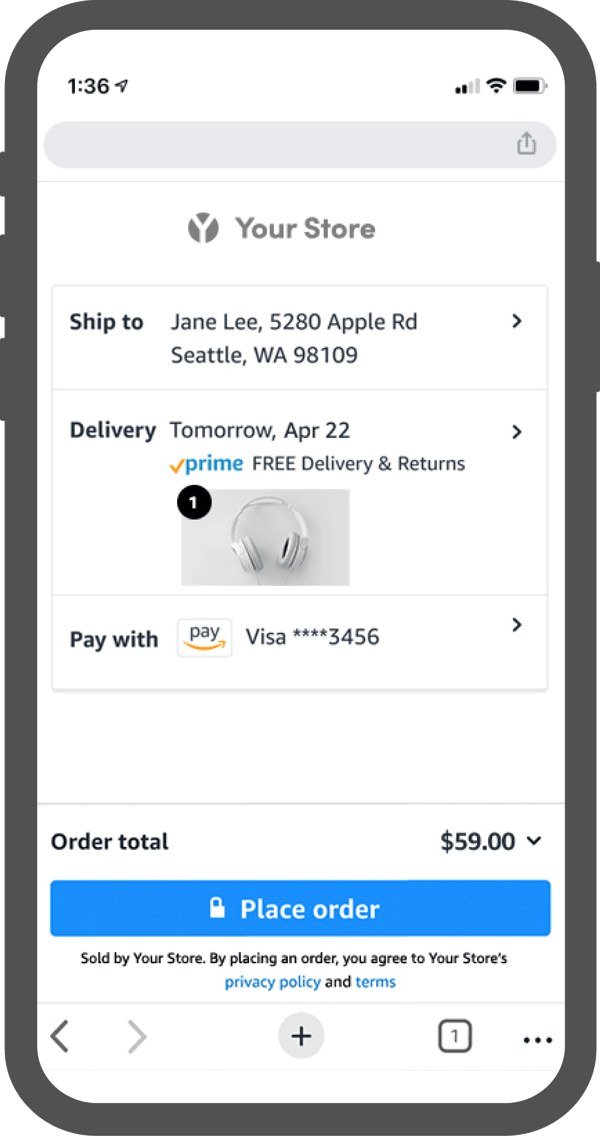Open the Delivery options chevron
Screen dimensions: 600x1136
pos(517,432)
